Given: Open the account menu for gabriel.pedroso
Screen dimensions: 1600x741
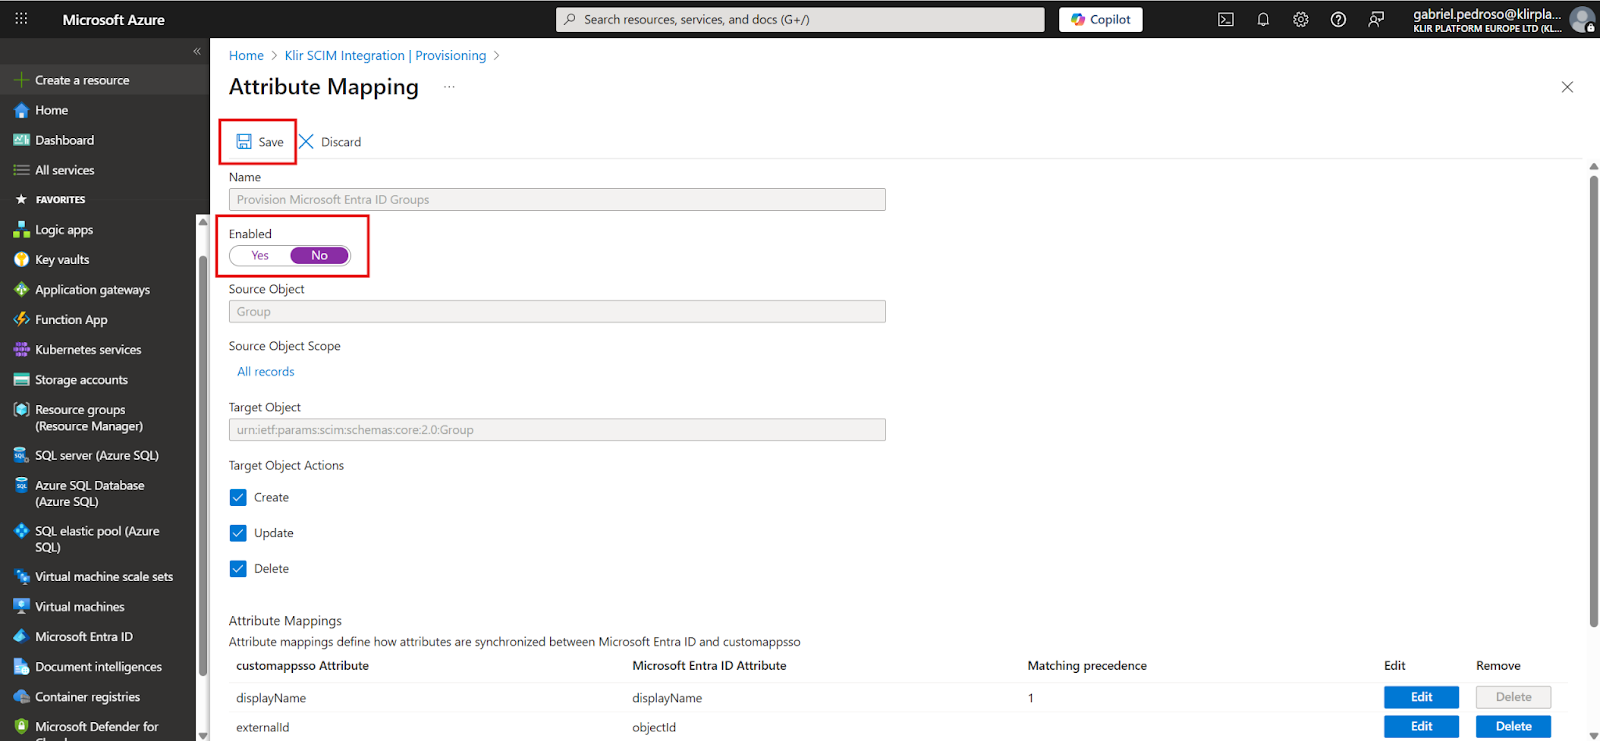Looking at the screenshot, I should pos(1500,20).
